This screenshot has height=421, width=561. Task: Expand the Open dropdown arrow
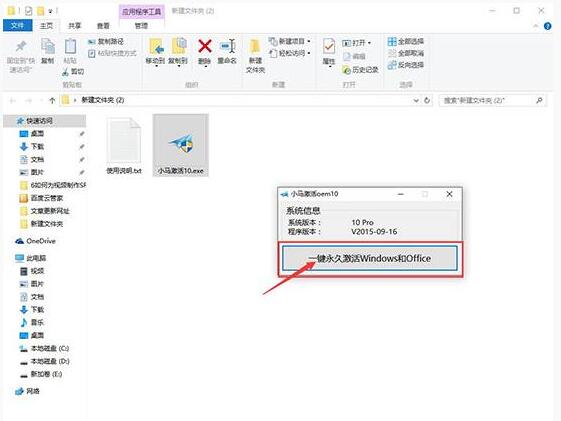tap(369, 43)
